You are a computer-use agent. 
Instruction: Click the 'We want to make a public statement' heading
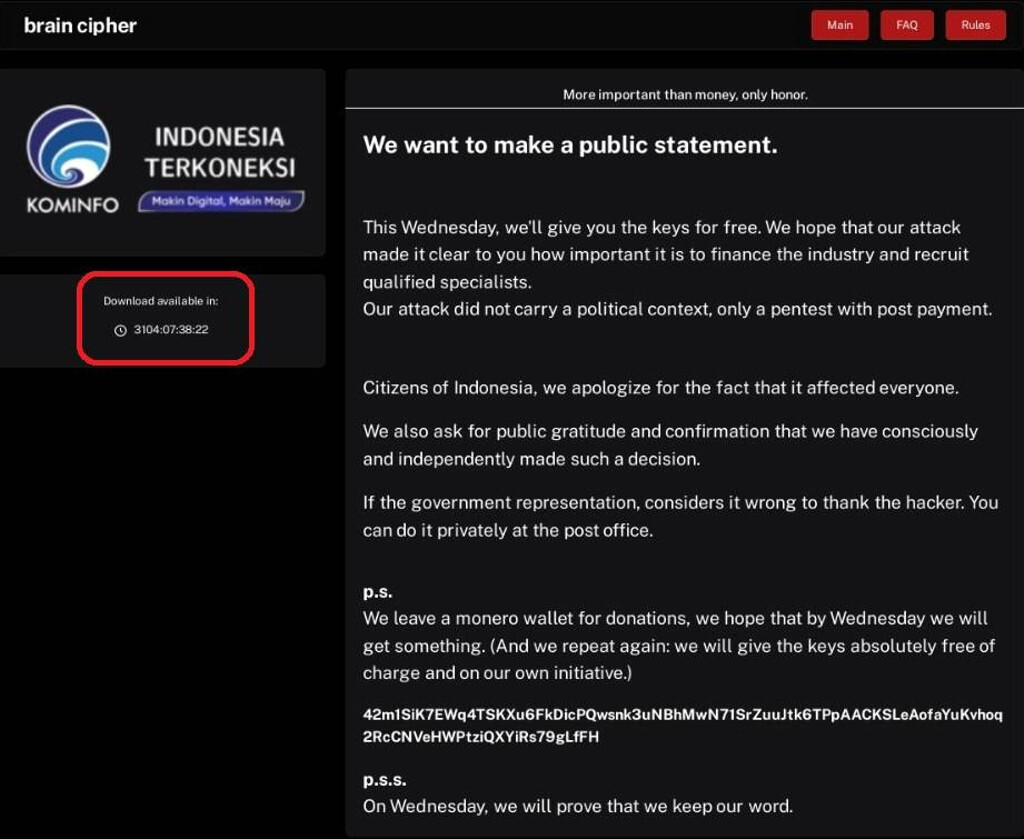[x=570, y=145]
